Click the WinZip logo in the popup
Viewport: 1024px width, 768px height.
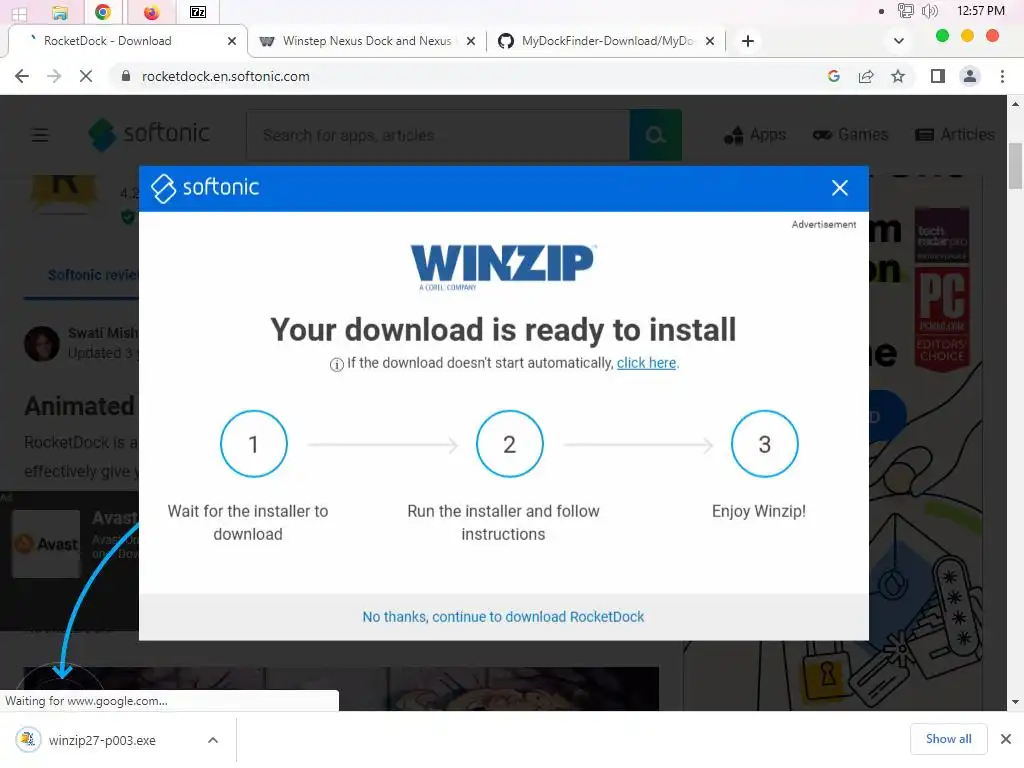pyautogui.click(x=503, y=266)
